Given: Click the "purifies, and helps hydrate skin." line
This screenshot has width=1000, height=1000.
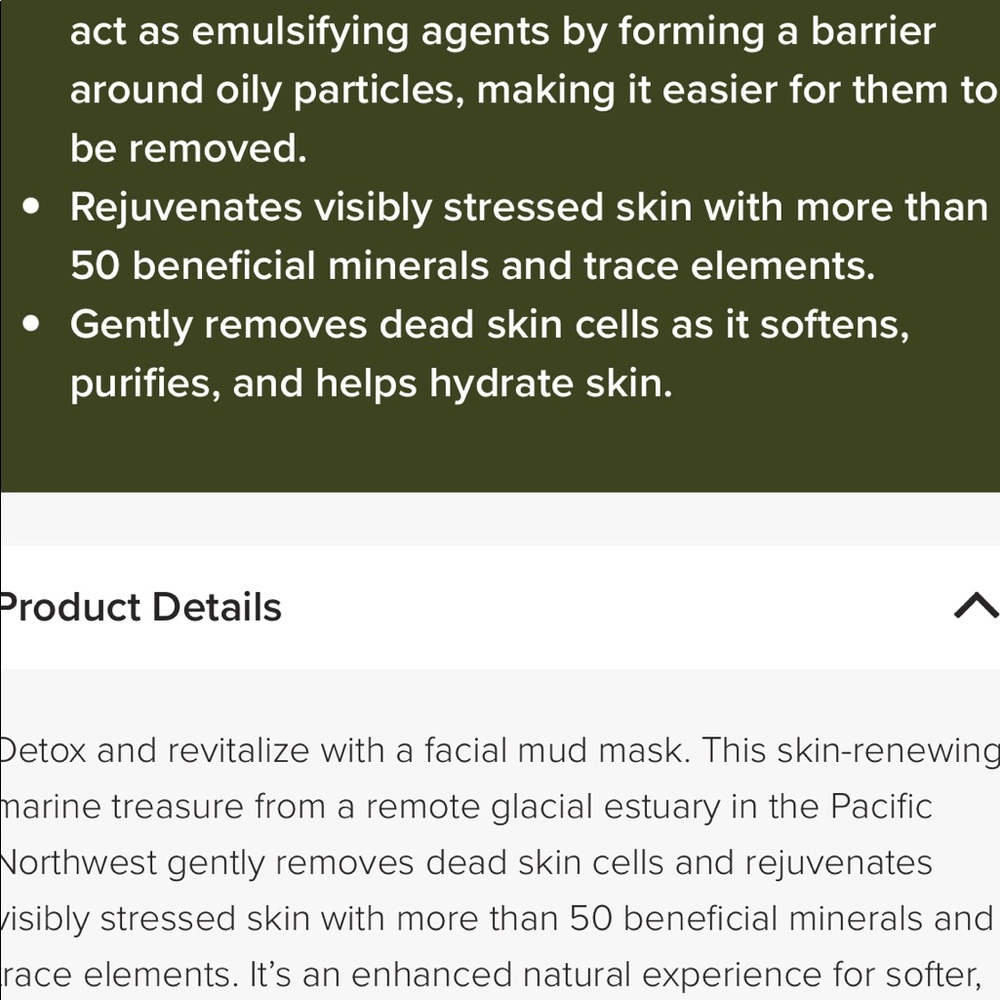Looking at the screenshot, I should (x=371, y=384).
